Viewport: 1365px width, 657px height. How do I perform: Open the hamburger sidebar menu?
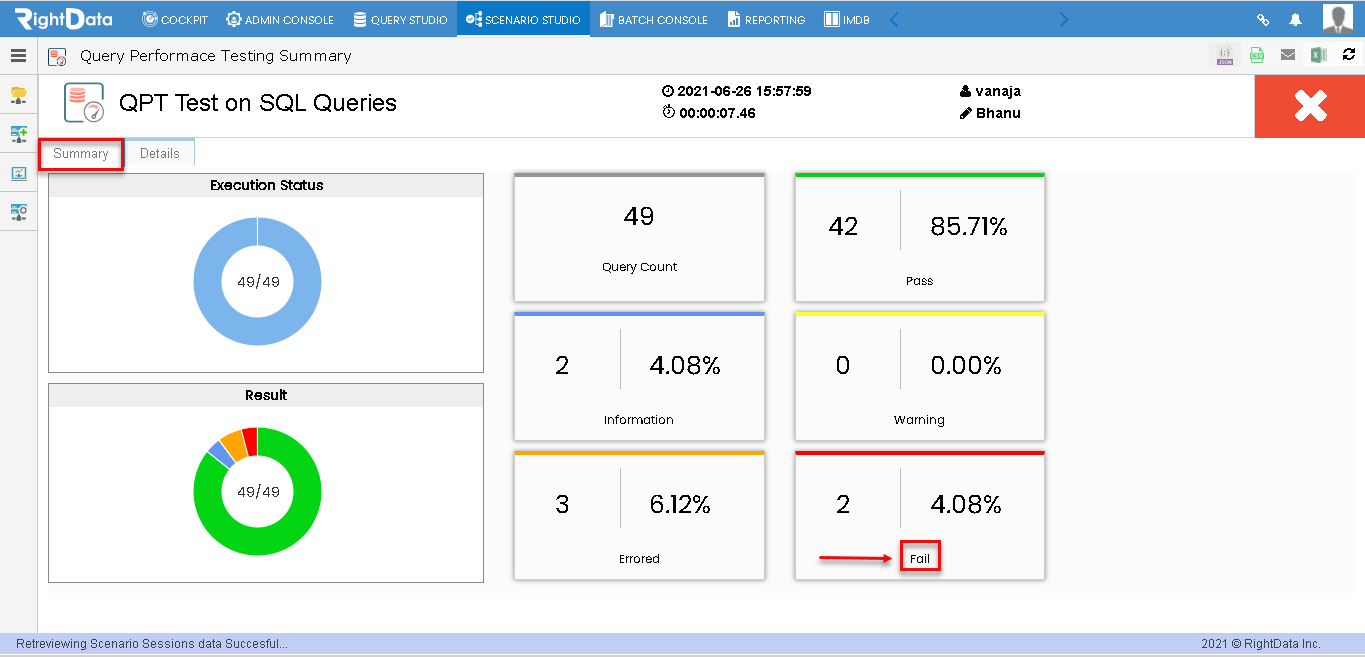pyautogui.click(x=18, y=56)
